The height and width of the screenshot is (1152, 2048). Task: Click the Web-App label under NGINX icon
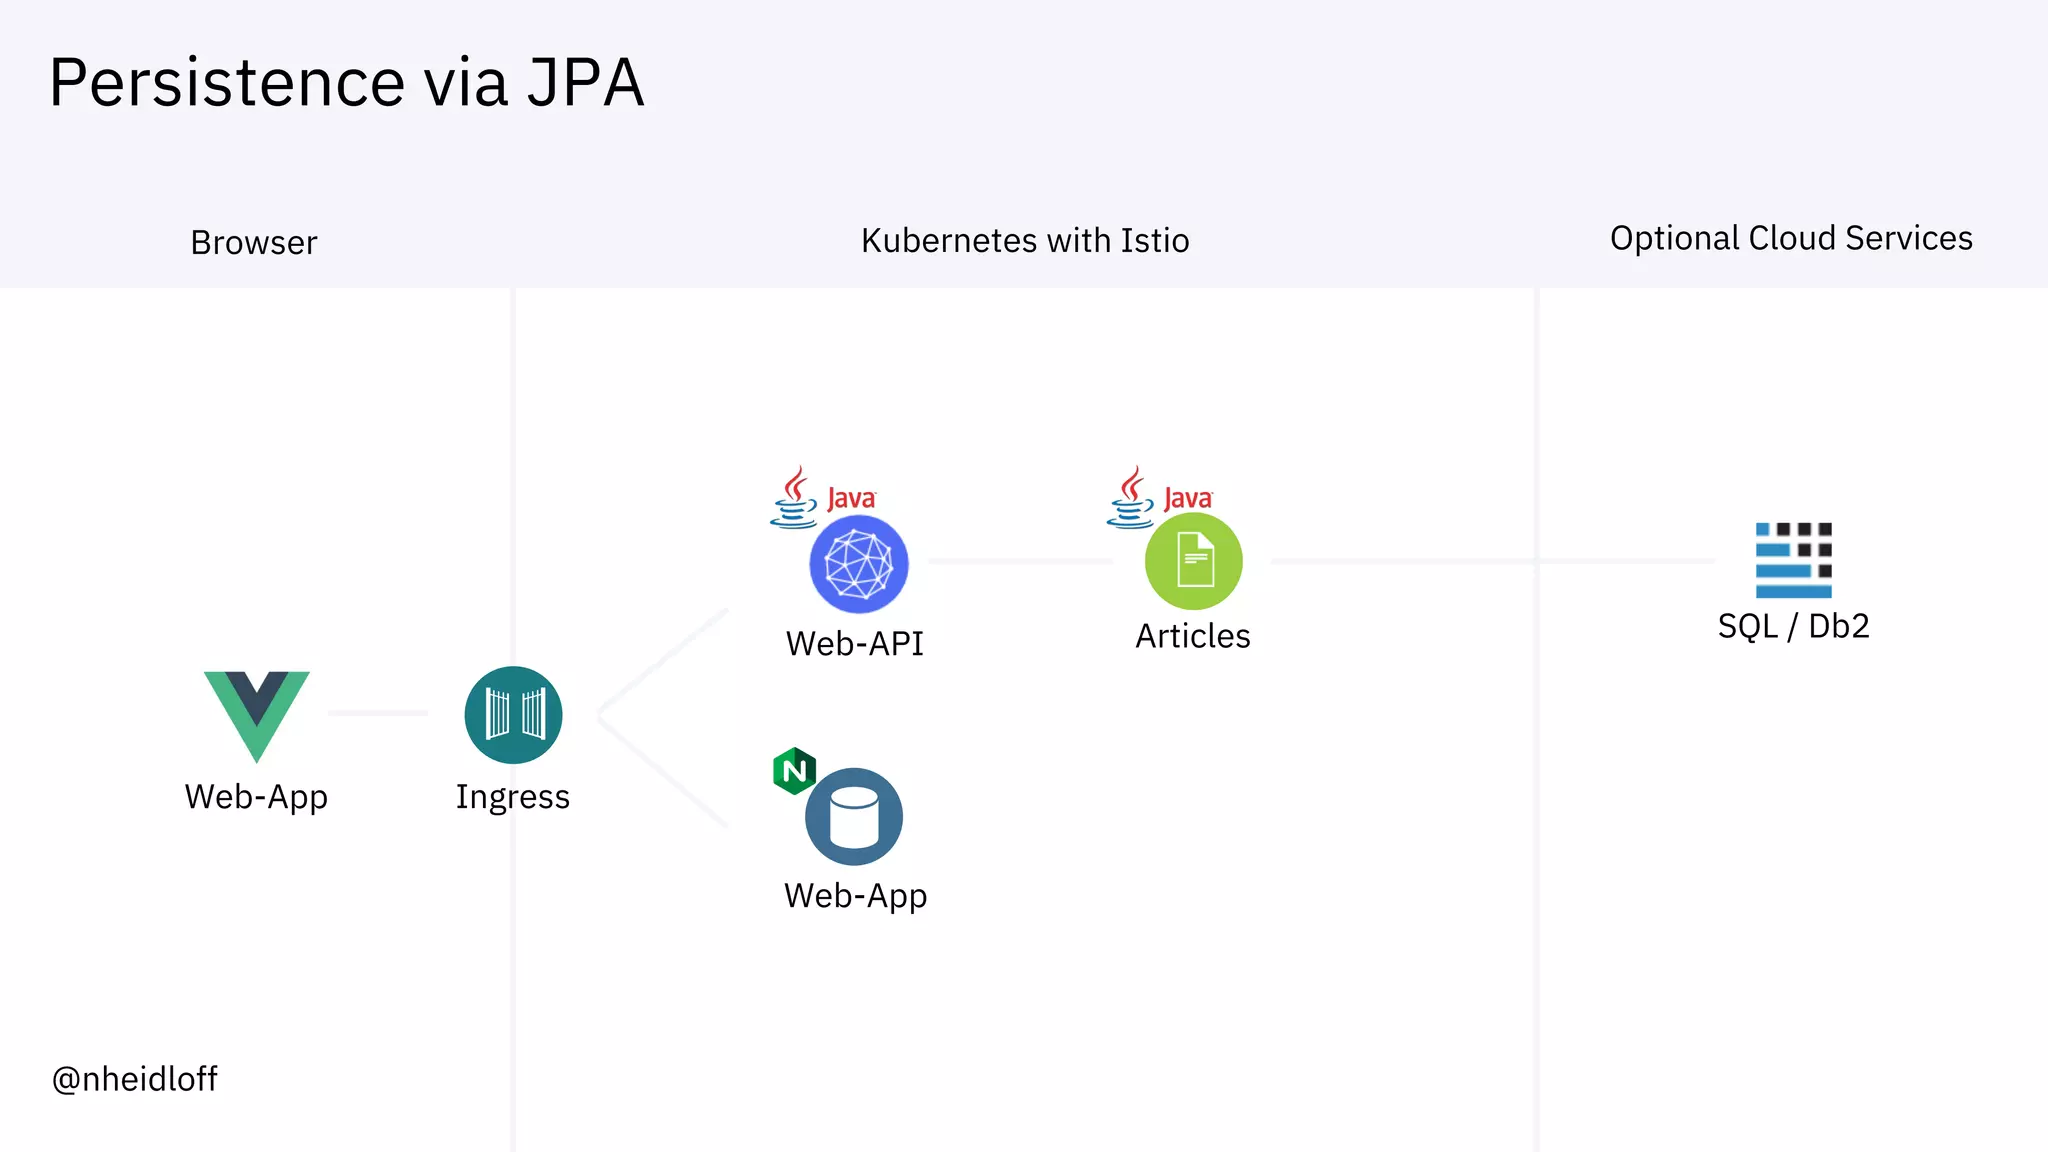click(x=856, y=896)
